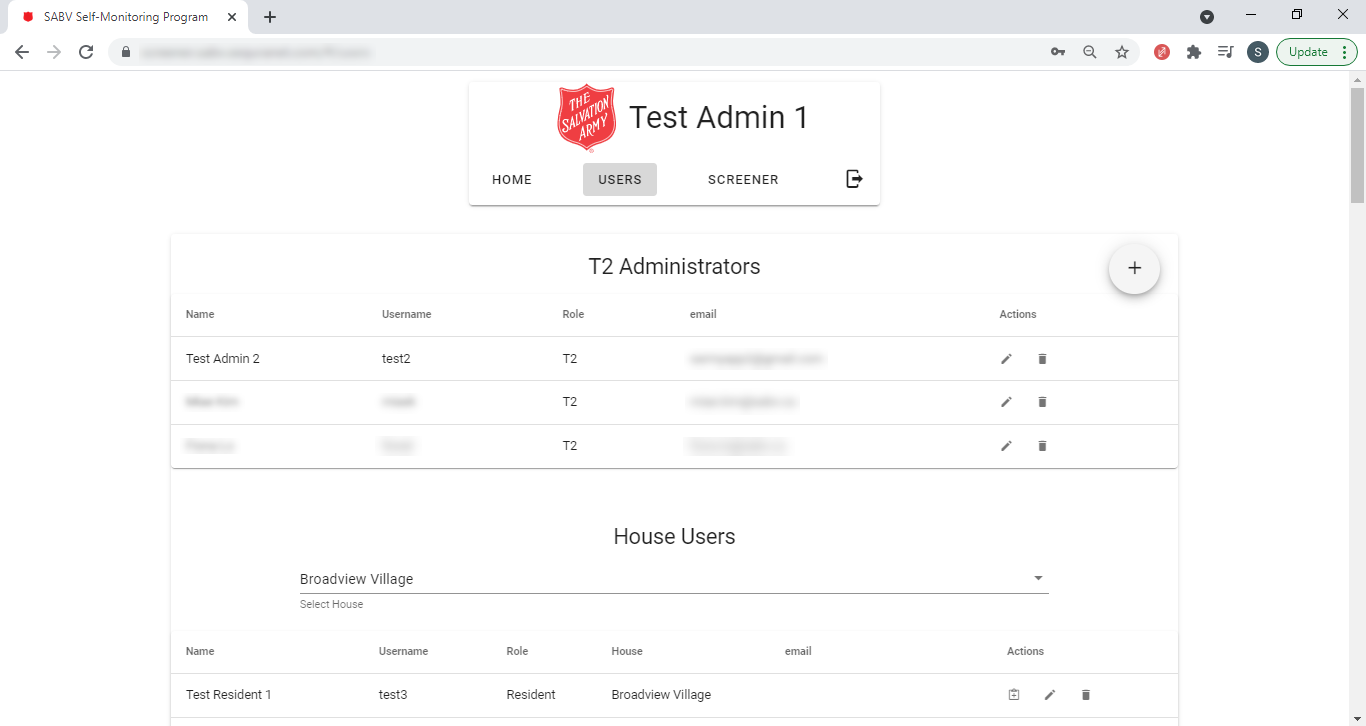Click edit pencil in third administrator row

point(1006,446)
